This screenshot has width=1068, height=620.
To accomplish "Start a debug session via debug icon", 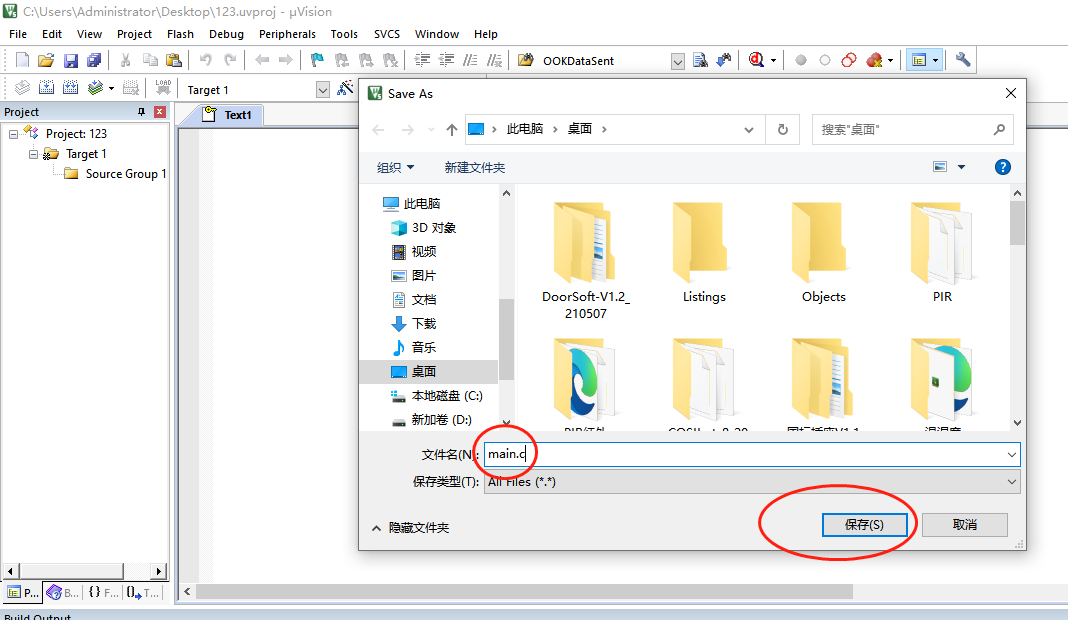I will click(x=757, y=60).
